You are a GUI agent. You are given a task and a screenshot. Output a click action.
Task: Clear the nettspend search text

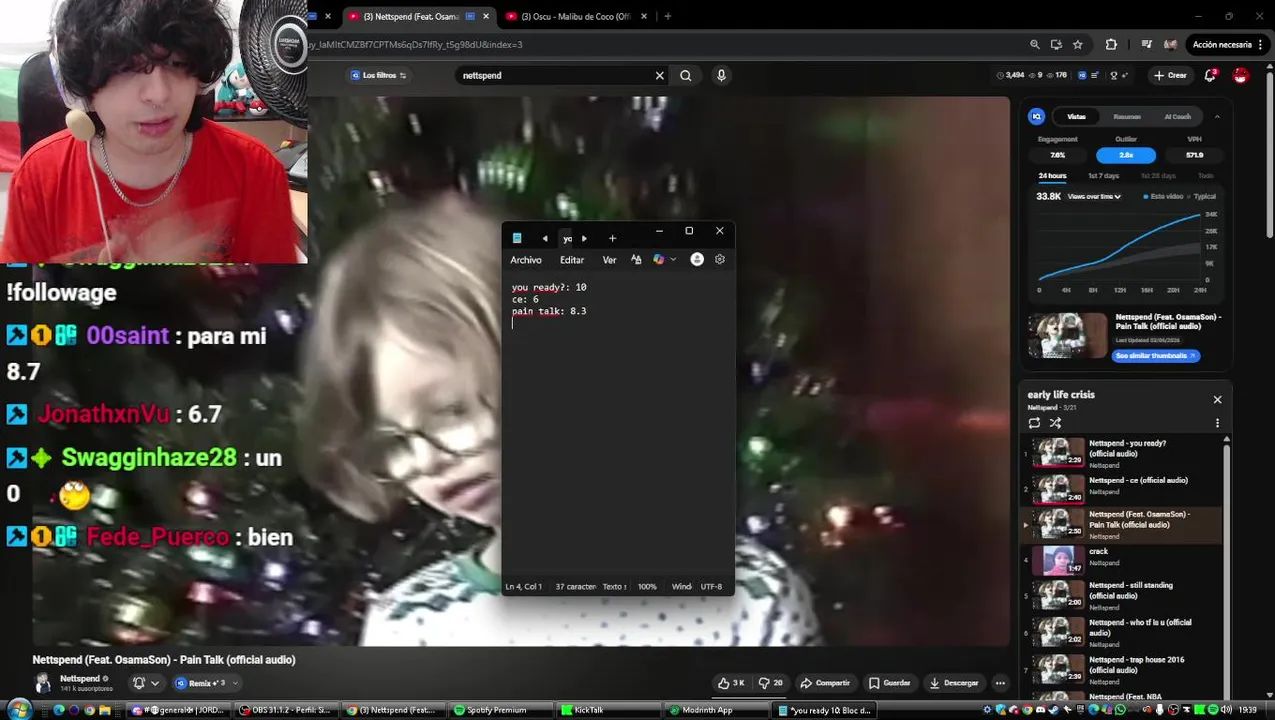(x=659, y=75)
